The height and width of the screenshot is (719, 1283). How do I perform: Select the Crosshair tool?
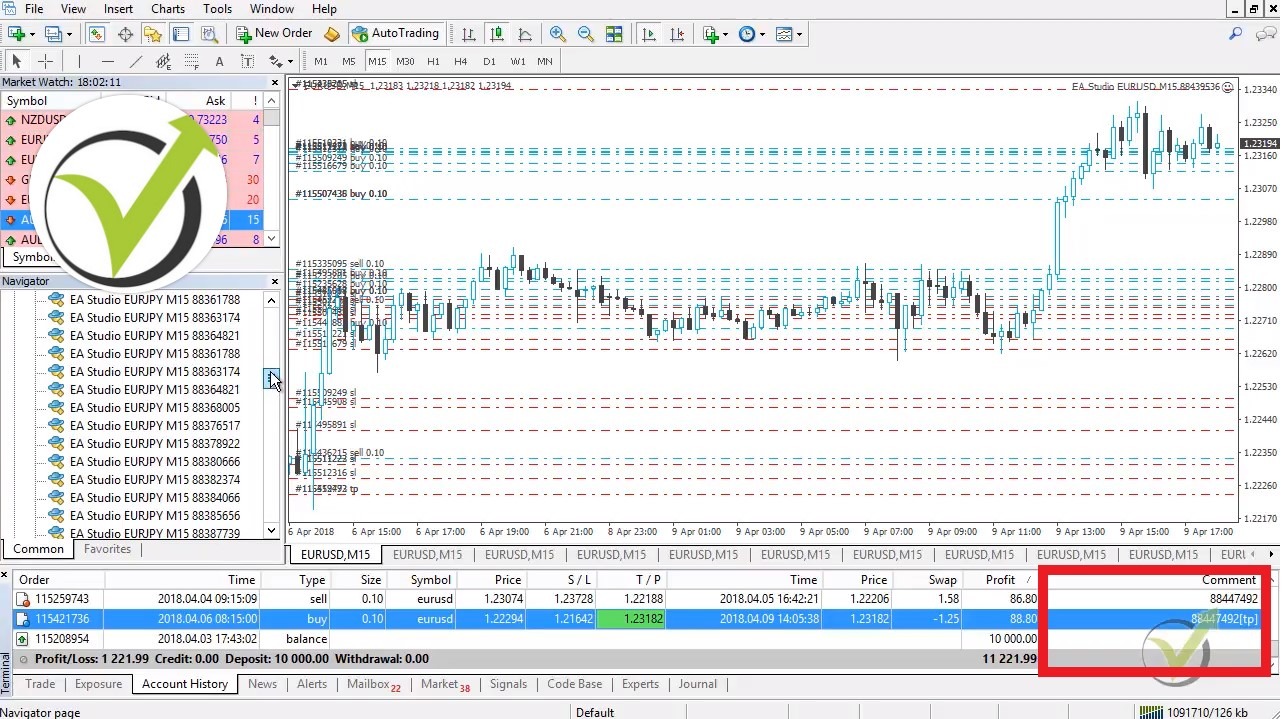click(45, 61)
